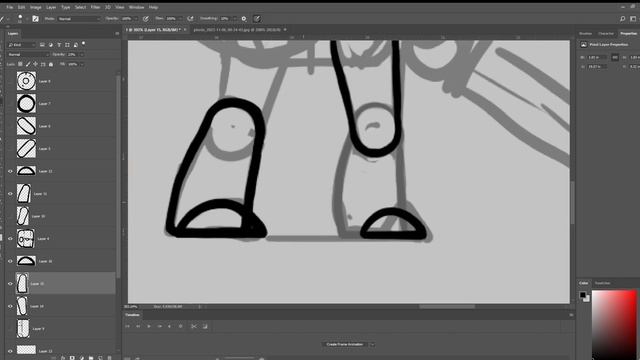This screenshot has height=360, width=640.
Task: Open the File menu
Action: click(9, 7)
